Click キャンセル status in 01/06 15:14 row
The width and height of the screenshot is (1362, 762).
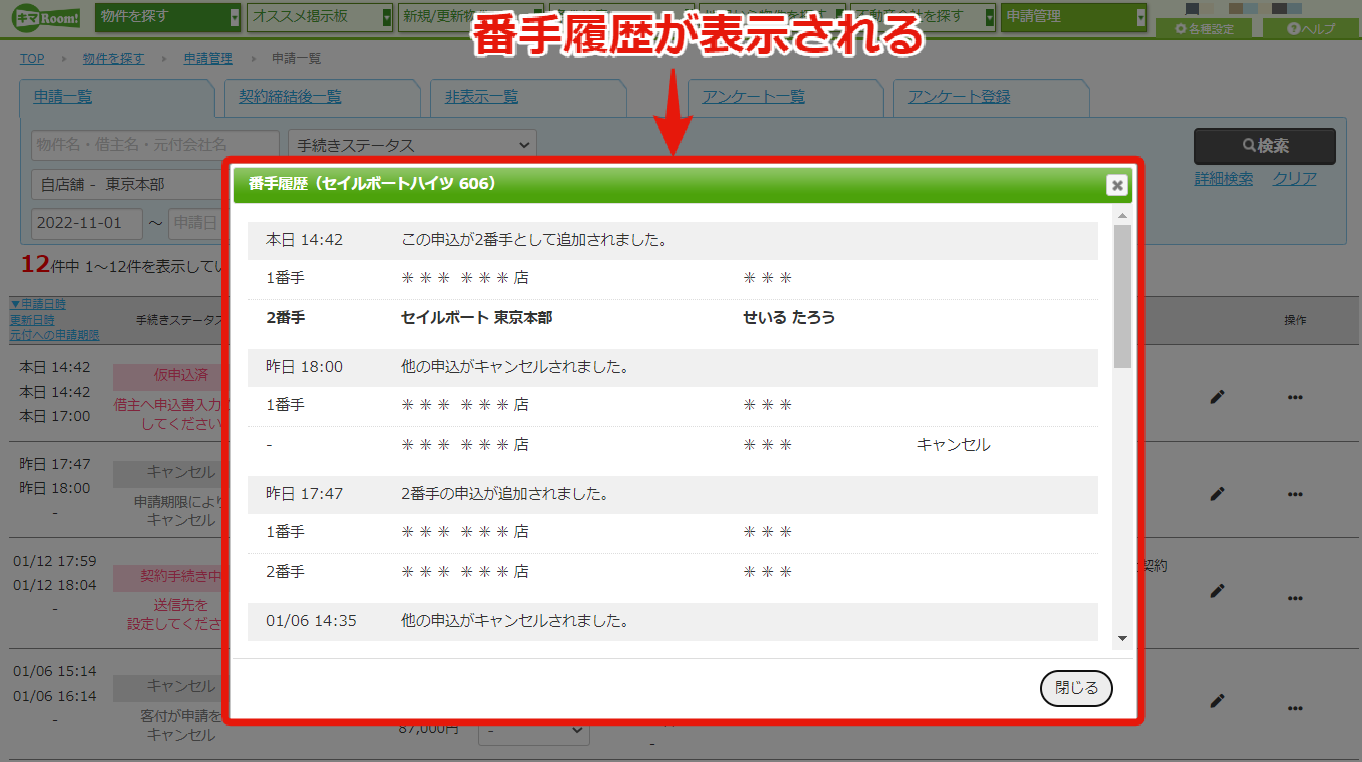(180, 687)
